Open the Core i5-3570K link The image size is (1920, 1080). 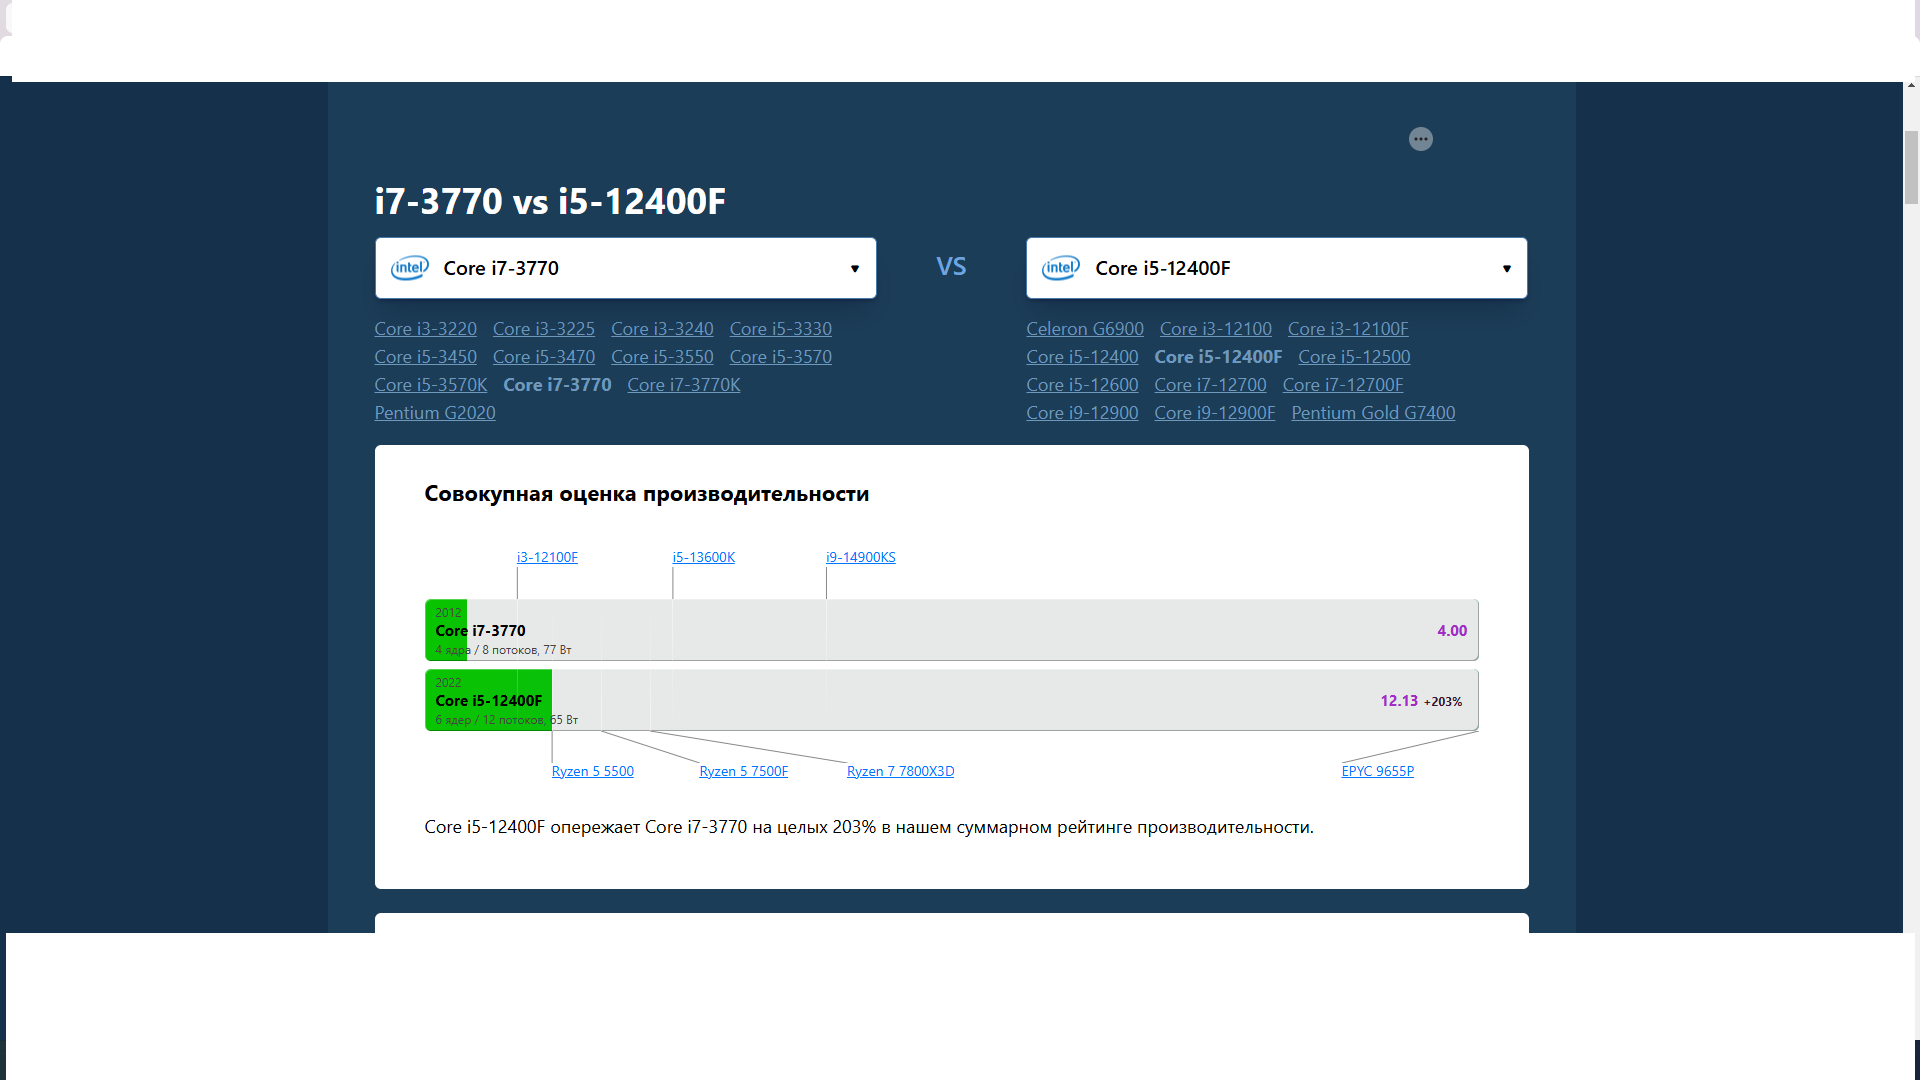tap(430, 385)
